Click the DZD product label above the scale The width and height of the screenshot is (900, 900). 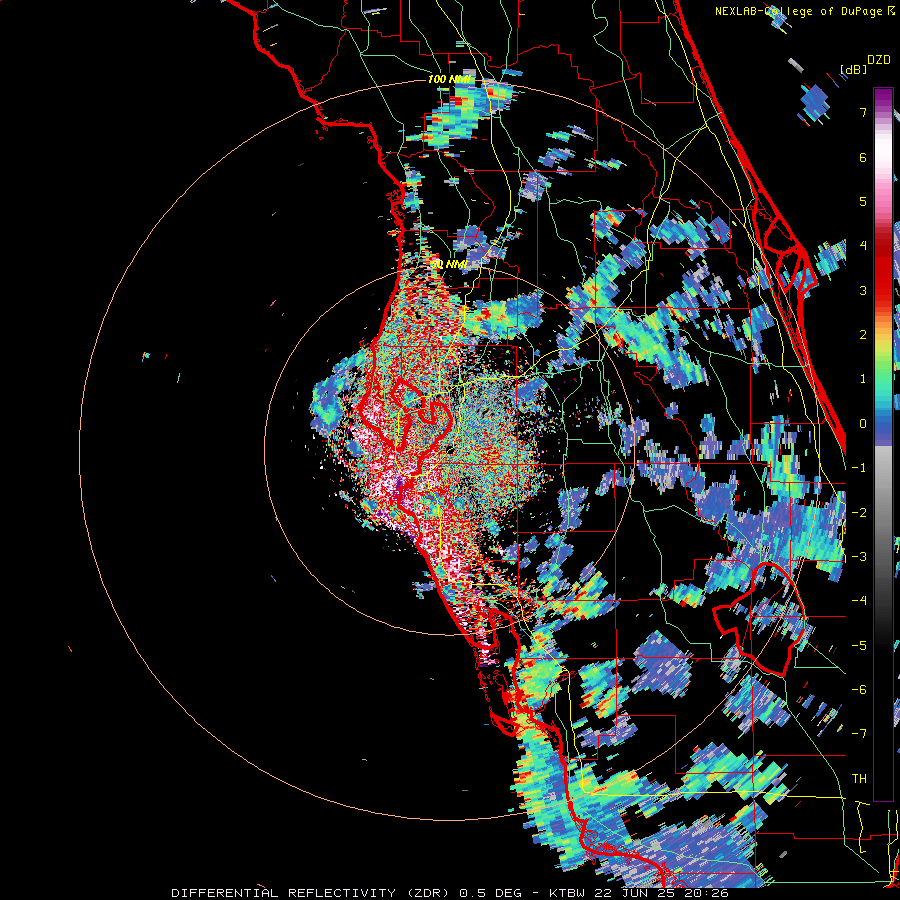click(879, 60)
